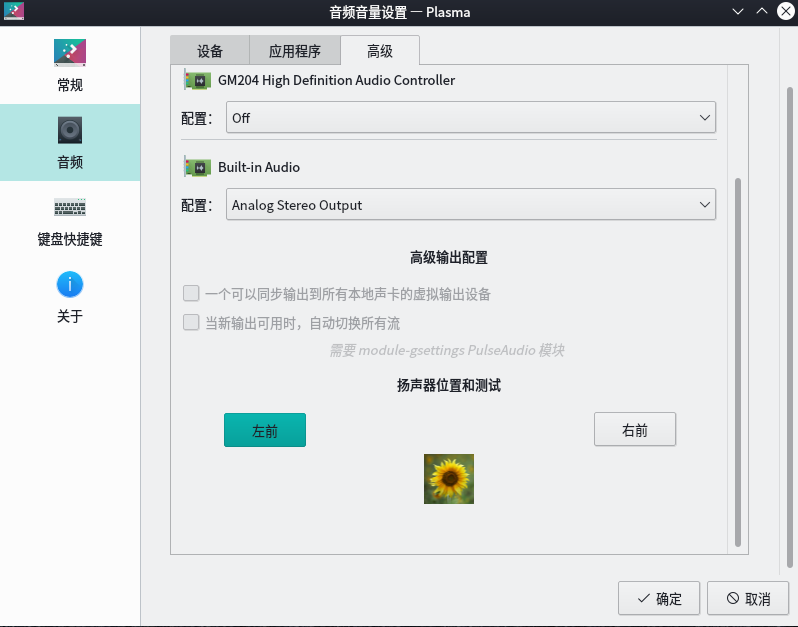798x627 pixels.
Task: Confirm settings with 确定 button
Action: tap(658, 599)
